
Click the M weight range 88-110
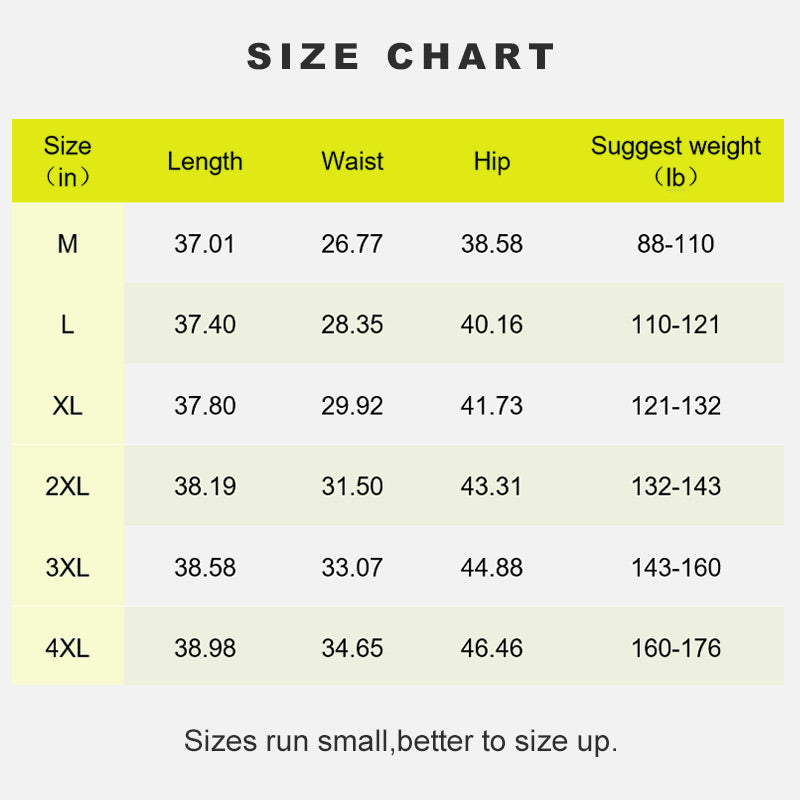tap(676, 244)
